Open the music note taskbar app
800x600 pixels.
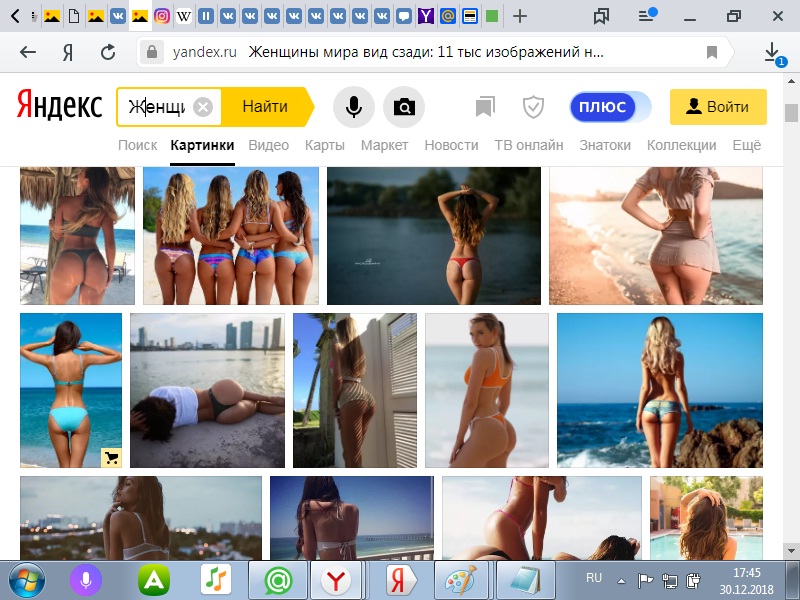[x=216, y=580]
